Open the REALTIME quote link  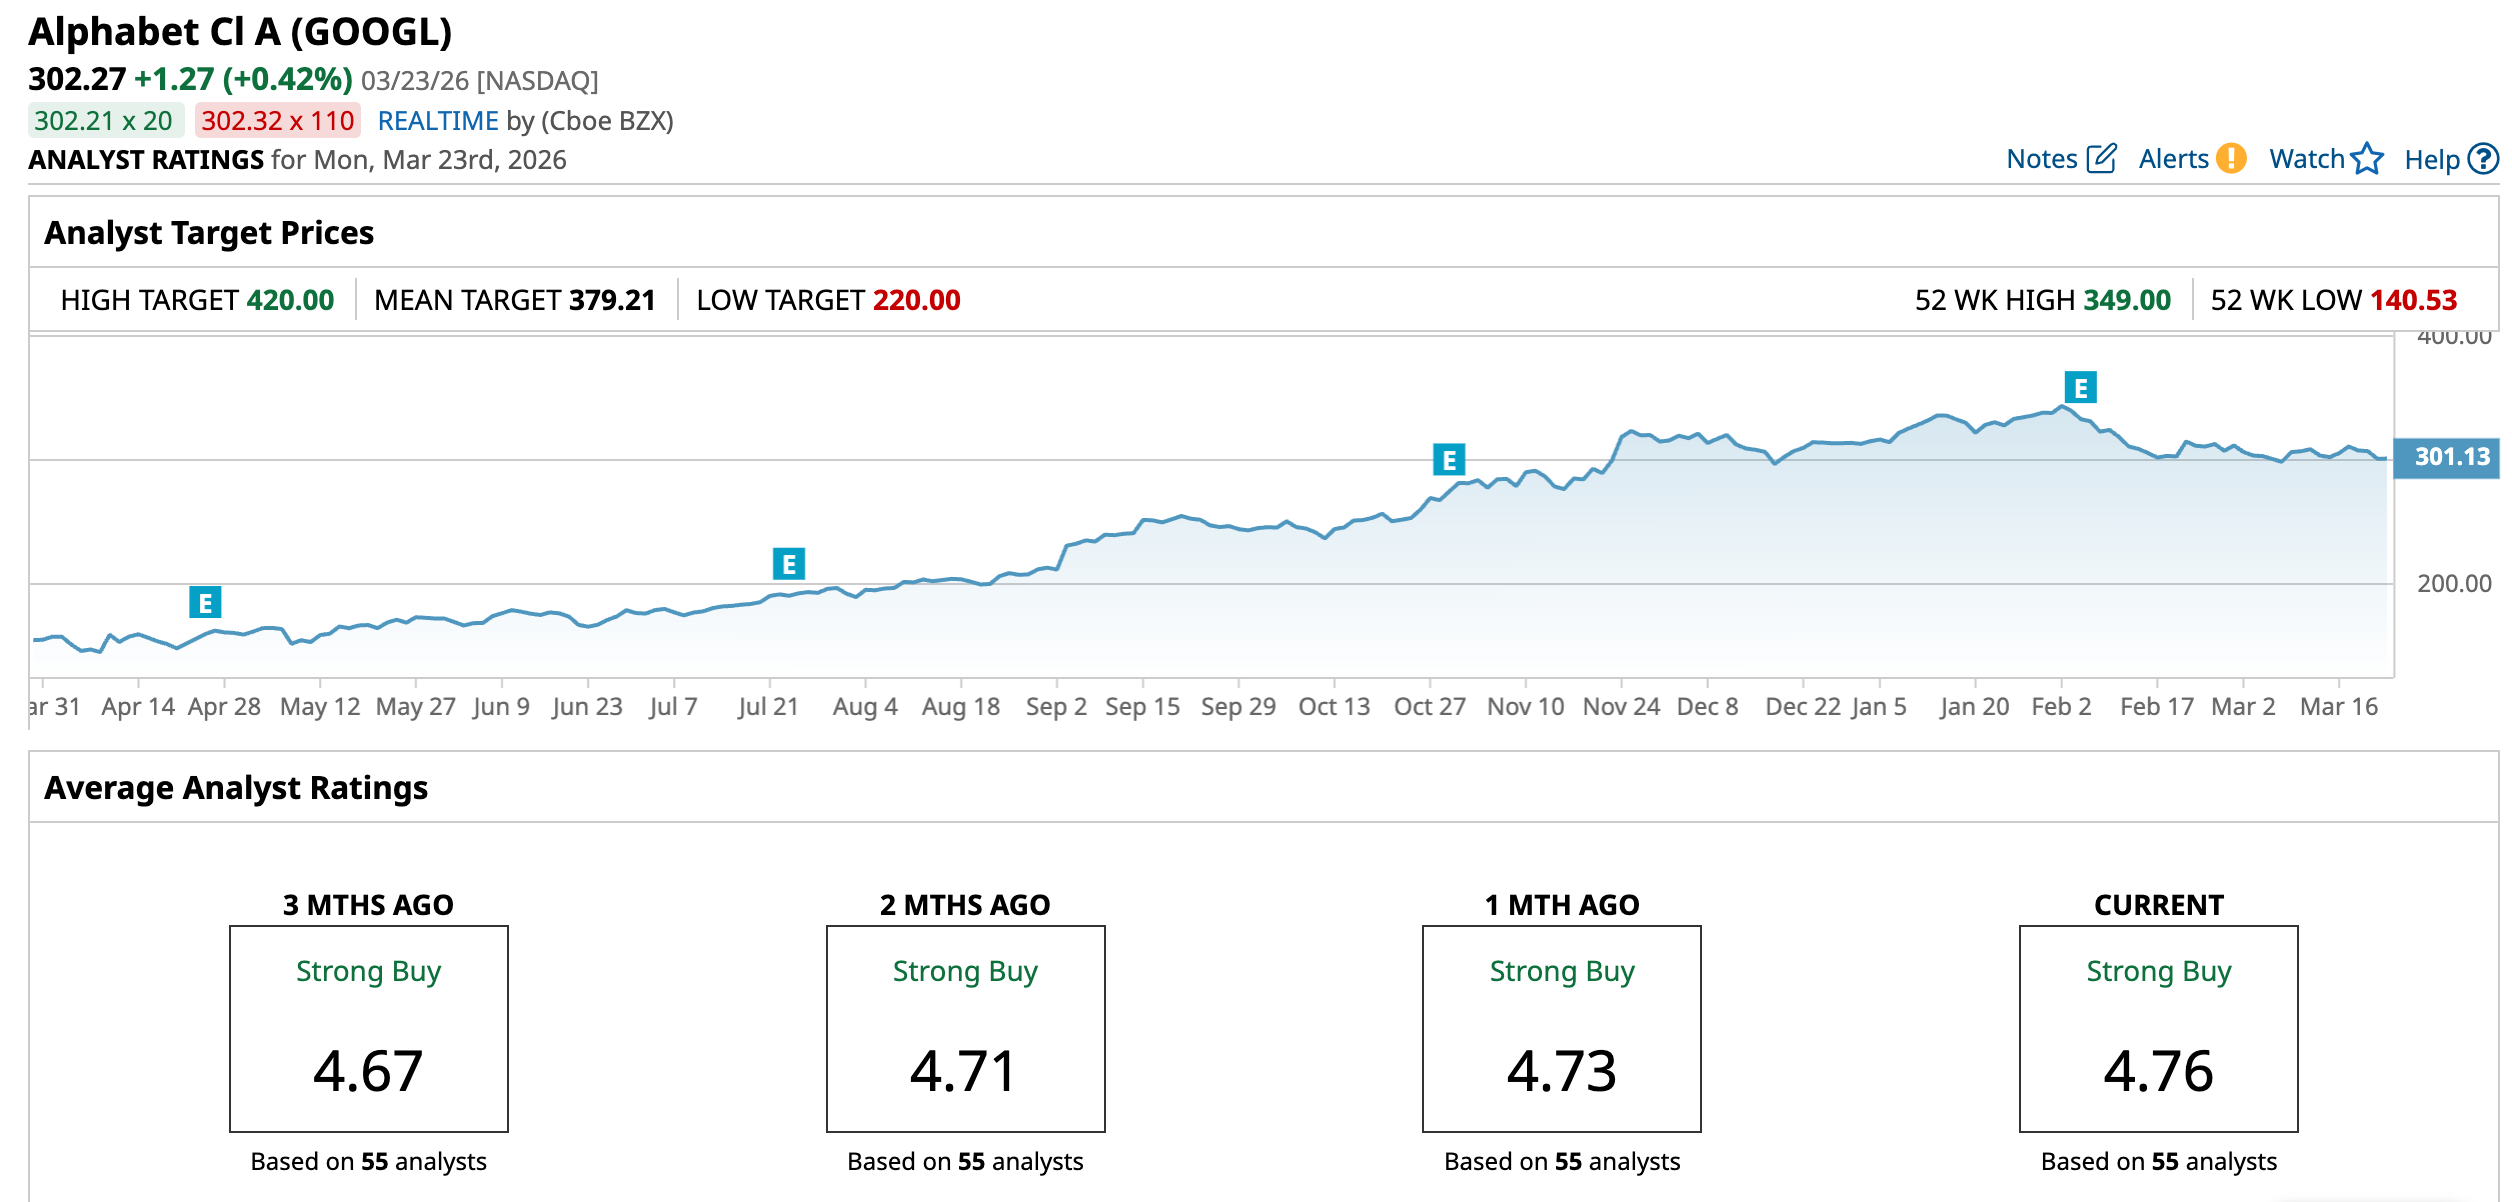pos(437,121)
